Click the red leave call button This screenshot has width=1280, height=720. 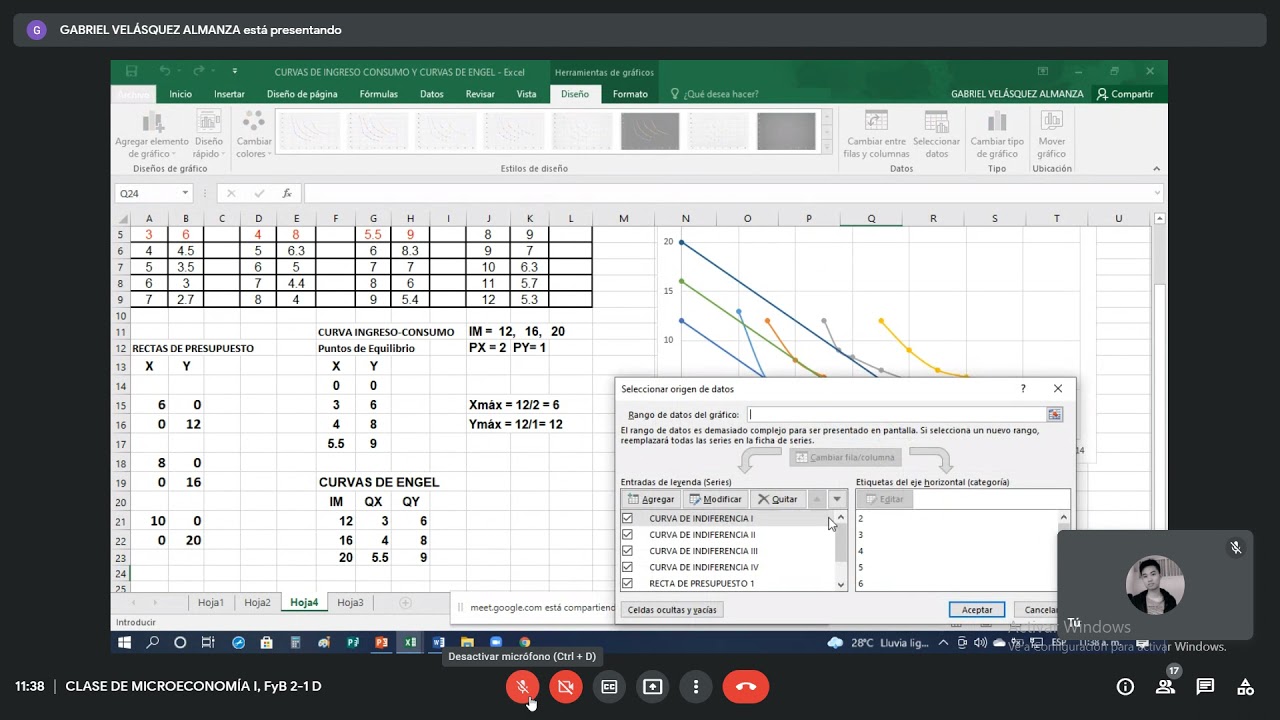click(x=745, y=686)
